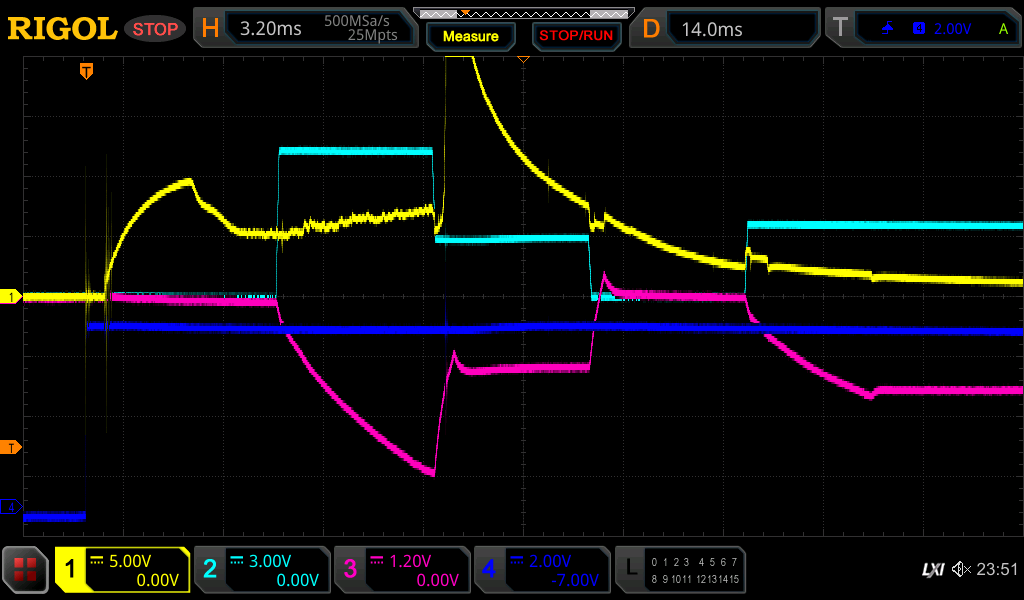1024x600 pixels.
Task: Toggle channel 3 magenta 1.20V label
Action: click(402, 570)
